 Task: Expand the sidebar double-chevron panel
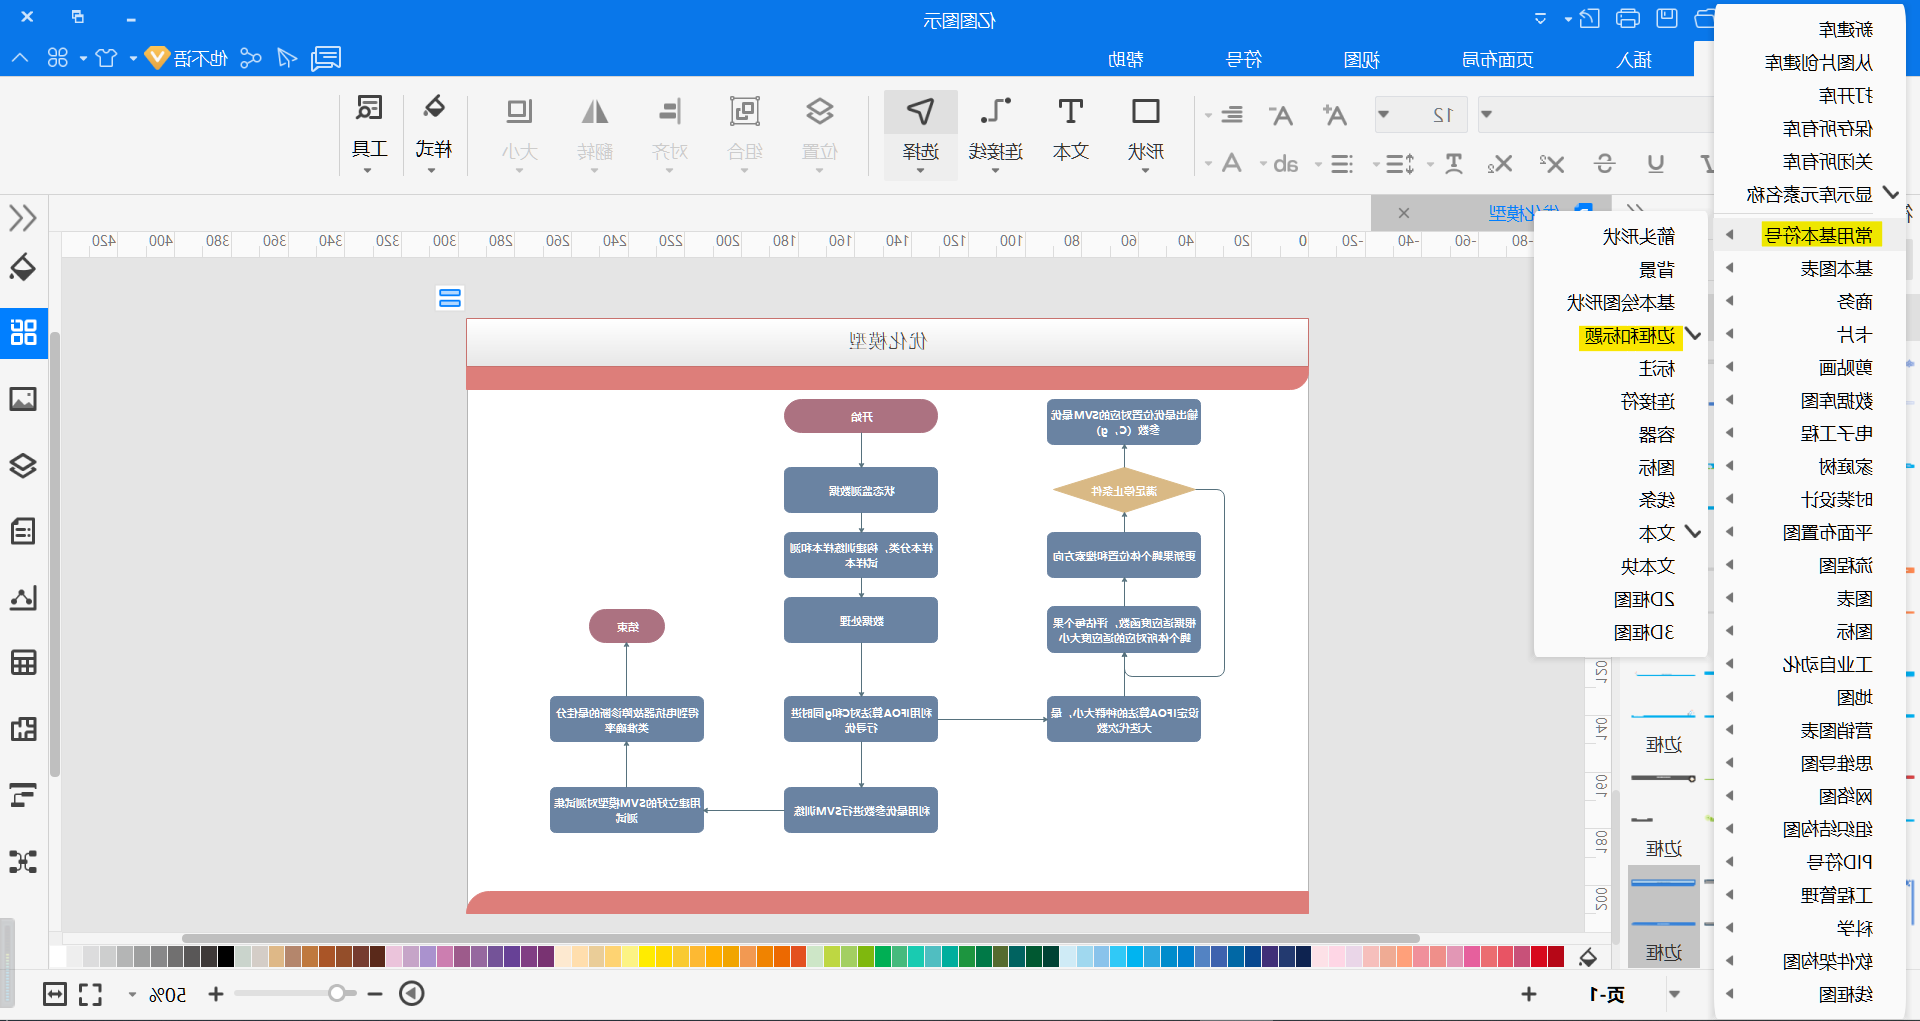pyautogui.click(x=23, y=217)
